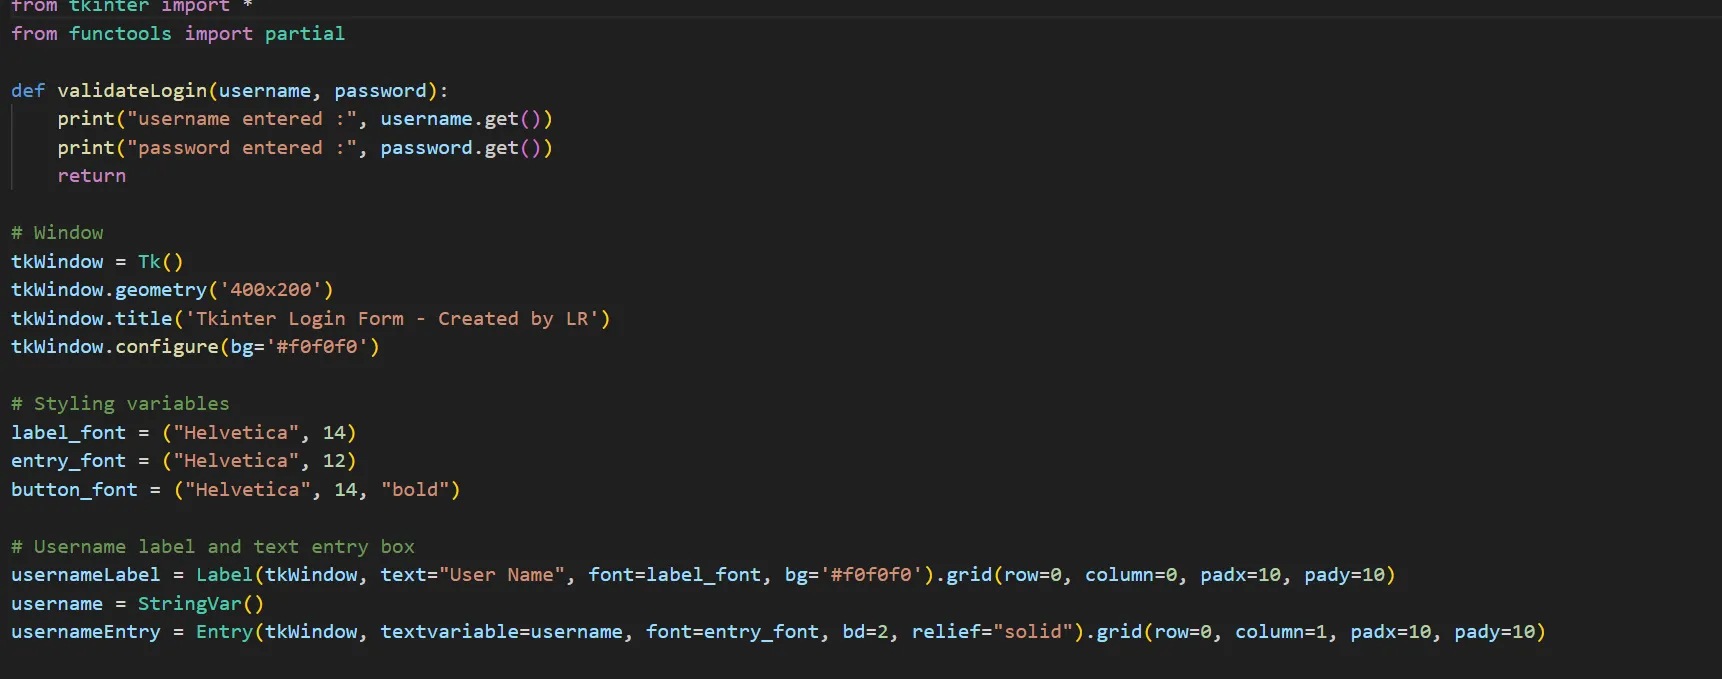The height and width of the screenshot is (679, 1722).
Task: Click the "# Window" comment
Action: point(57,233)
